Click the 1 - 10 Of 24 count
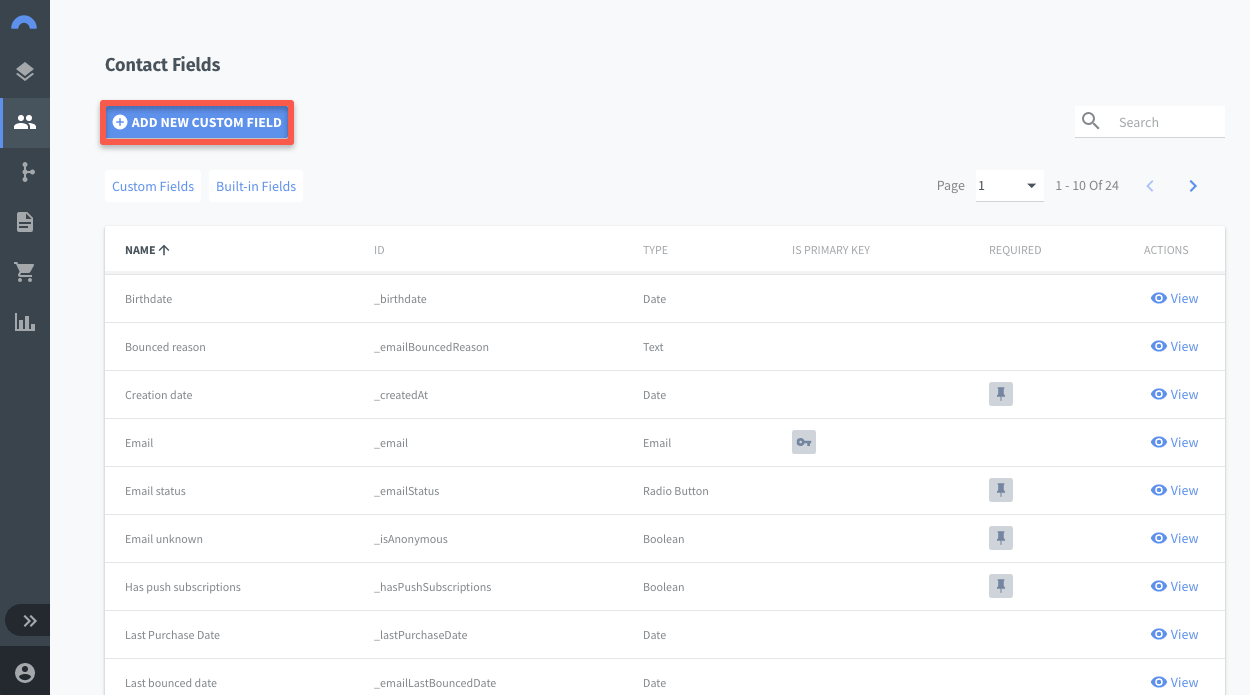The height and width of the screenshot is (695, 1250). pyautogui.click(x=1087, y=186)
